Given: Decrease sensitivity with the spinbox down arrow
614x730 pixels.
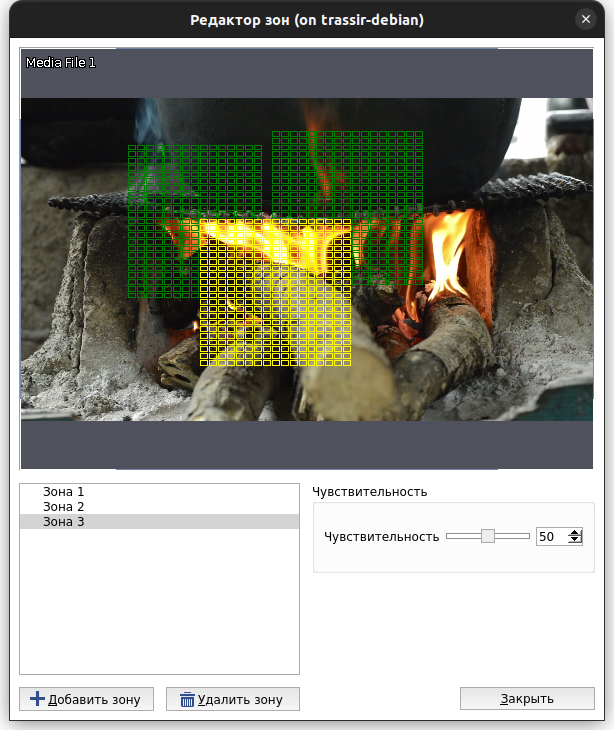Looking at the screenshot, I should pyautogui.click(x=575, y=540).
